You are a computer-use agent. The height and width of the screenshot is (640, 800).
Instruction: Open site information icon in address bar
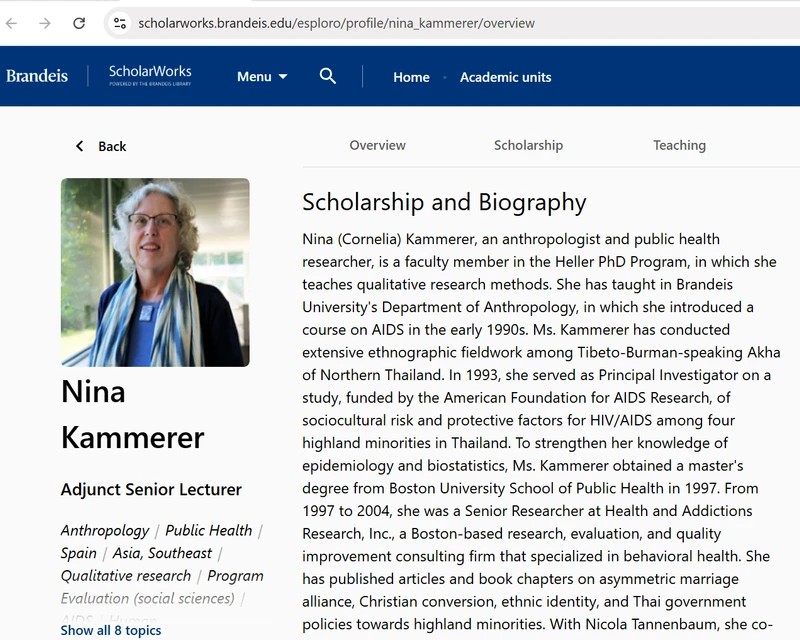pos(120,23)
